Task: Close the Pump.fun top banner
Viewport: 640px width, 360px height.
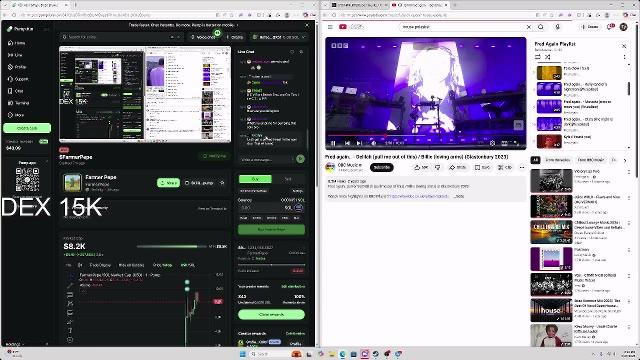Action: coord(307,25)
